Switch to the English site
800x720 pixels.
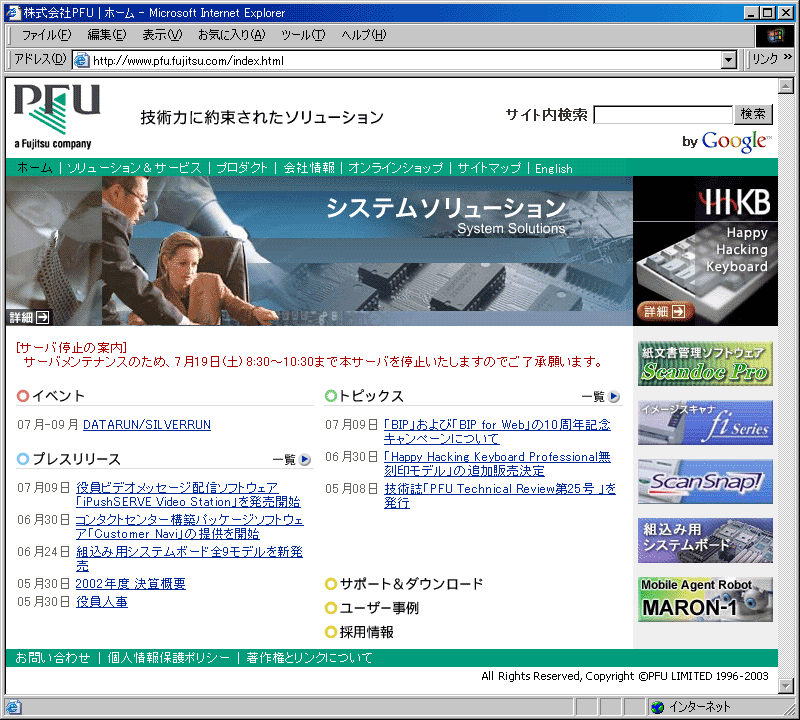554,168
